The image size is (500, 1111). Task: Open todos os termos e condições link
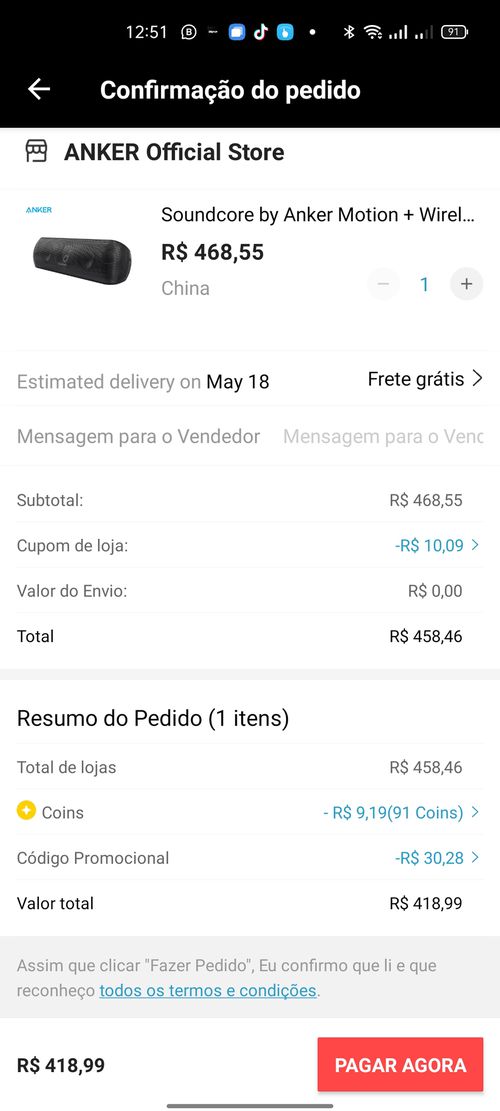coord(208,990)
